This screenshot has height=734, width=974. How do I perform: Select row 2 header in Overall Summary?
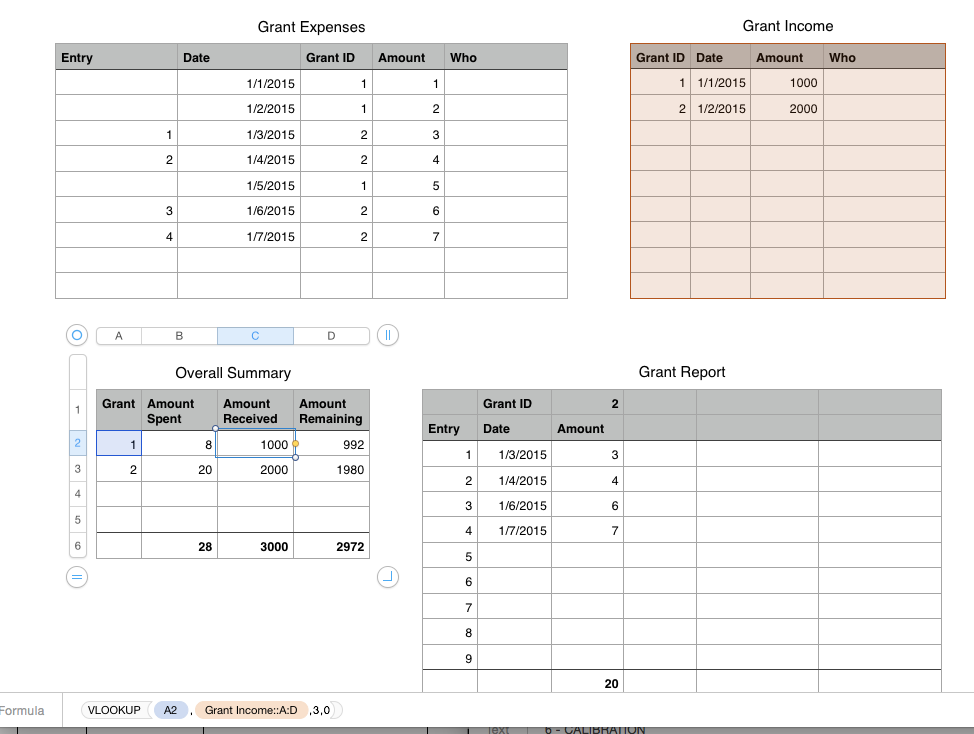(x=77, y=444)
